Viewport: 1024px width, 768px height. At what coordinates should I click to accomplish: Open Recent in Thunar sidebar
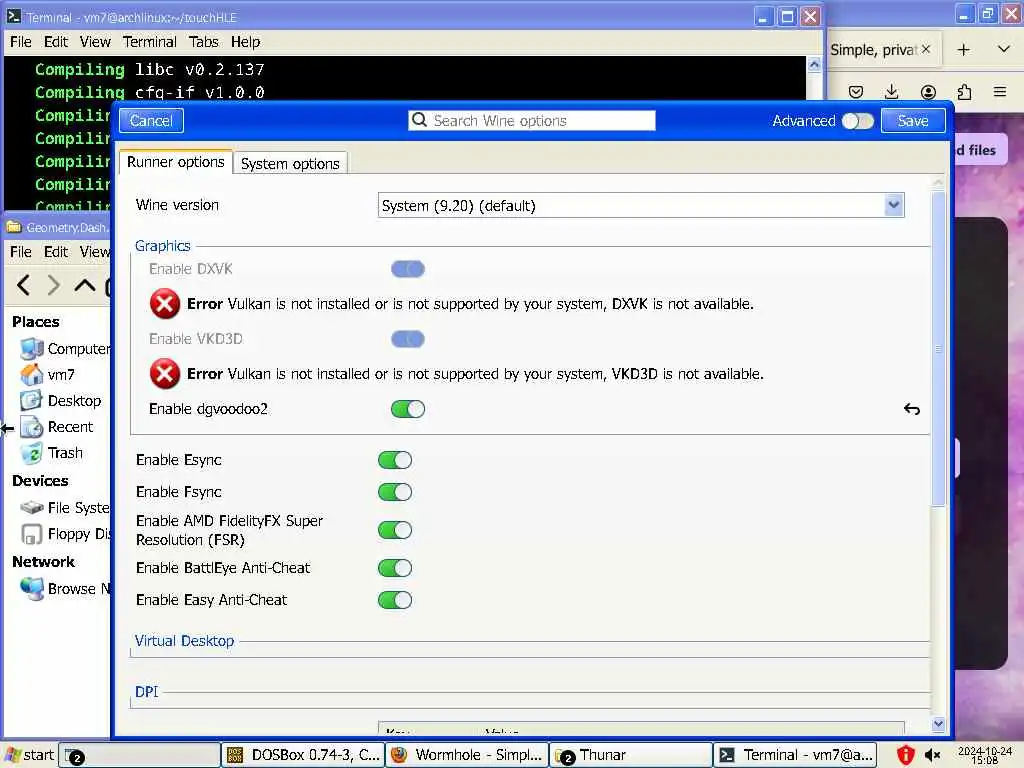click(x=57, y=427)
